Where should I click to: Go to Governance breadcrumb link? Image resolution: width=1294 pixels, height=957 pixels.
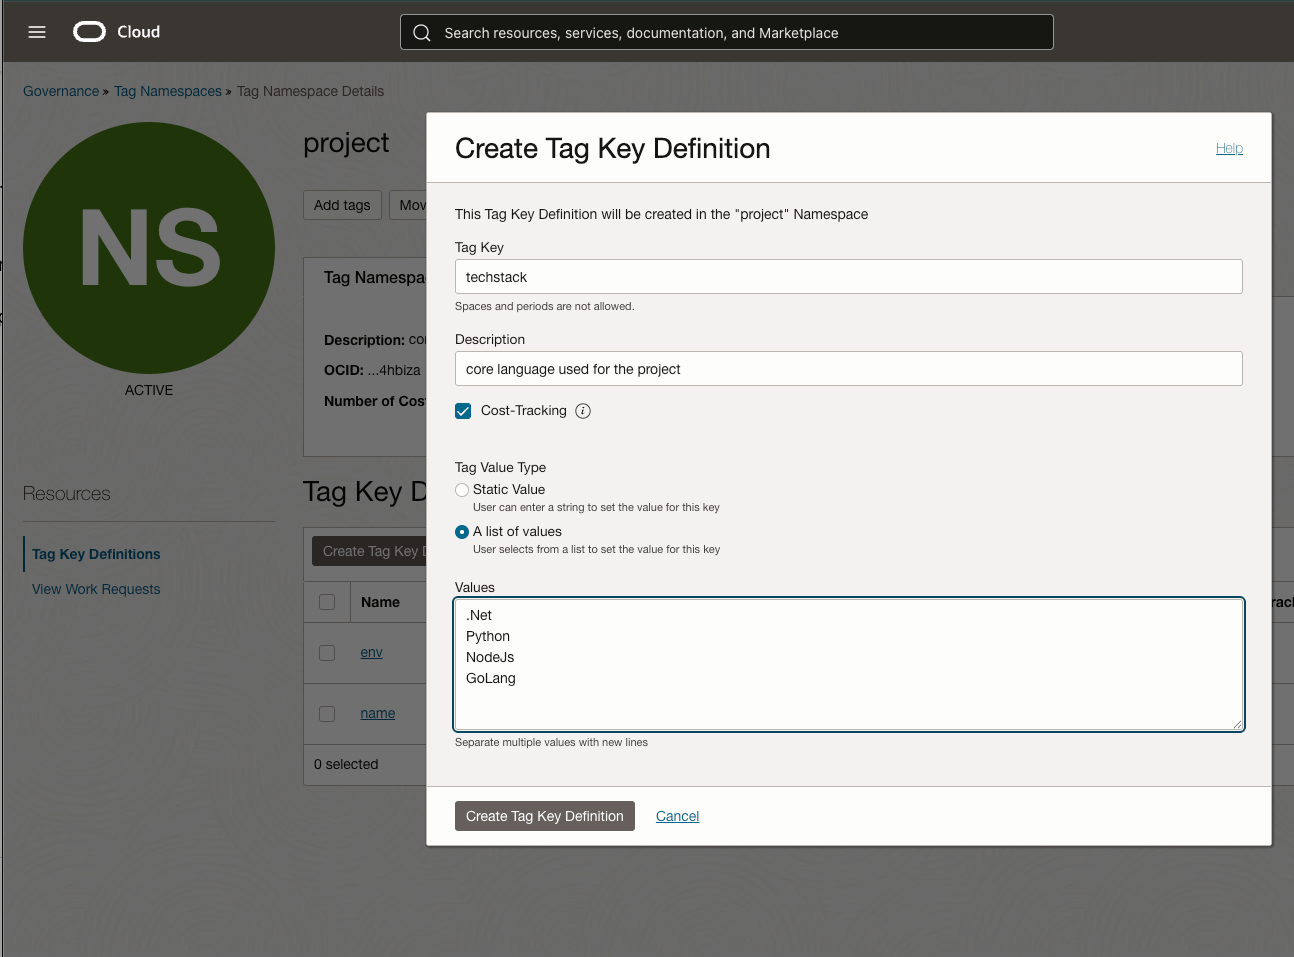pos(61,91)
